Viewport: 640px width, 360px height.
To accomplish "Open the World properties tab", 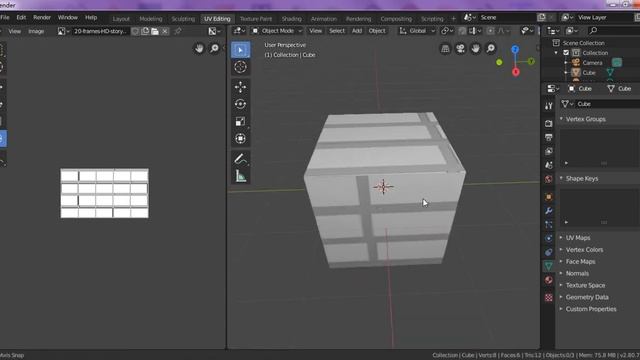I will (549, 179).
